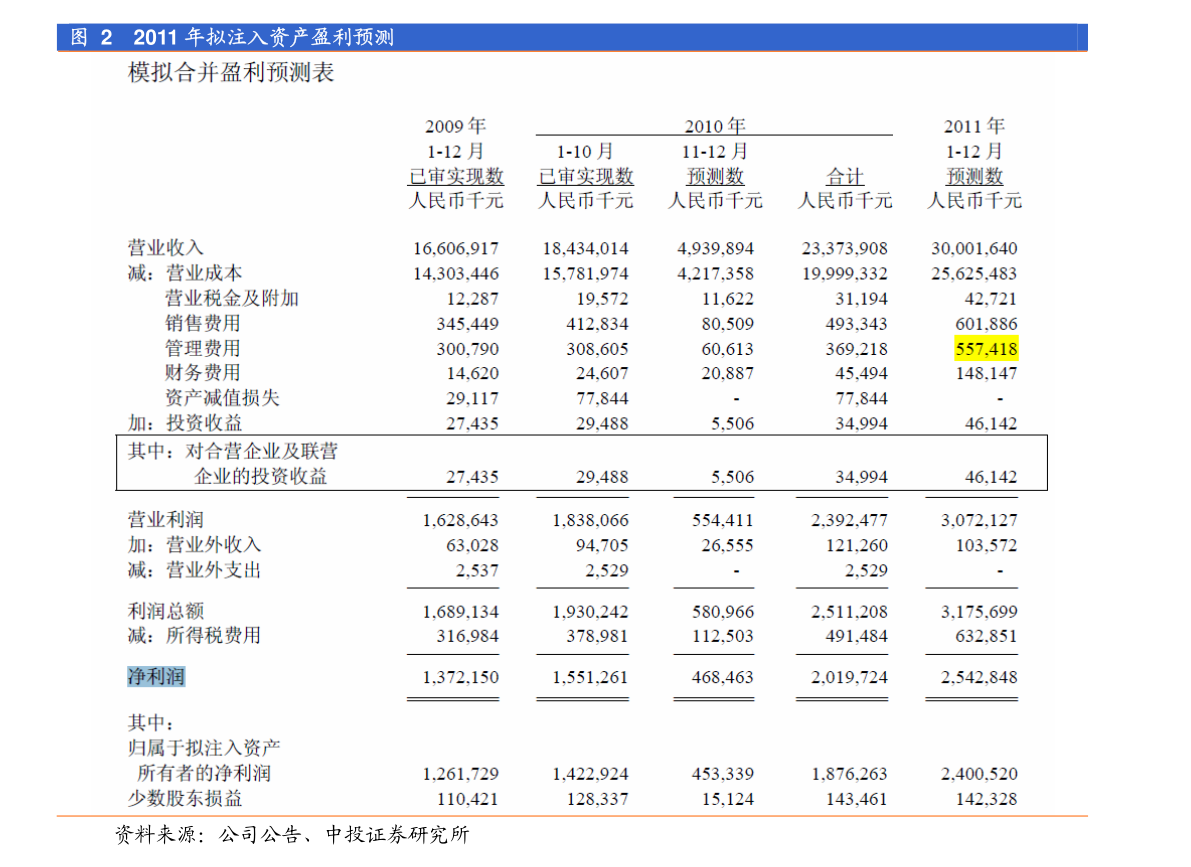This screenshot has width=1191, height=867.
Task: Select the 营业收入 row label
Action: [x=166, y=248]
